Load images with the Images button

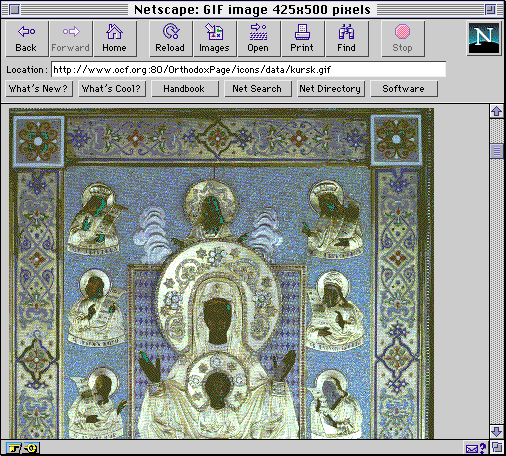click(x=215, y=39)
